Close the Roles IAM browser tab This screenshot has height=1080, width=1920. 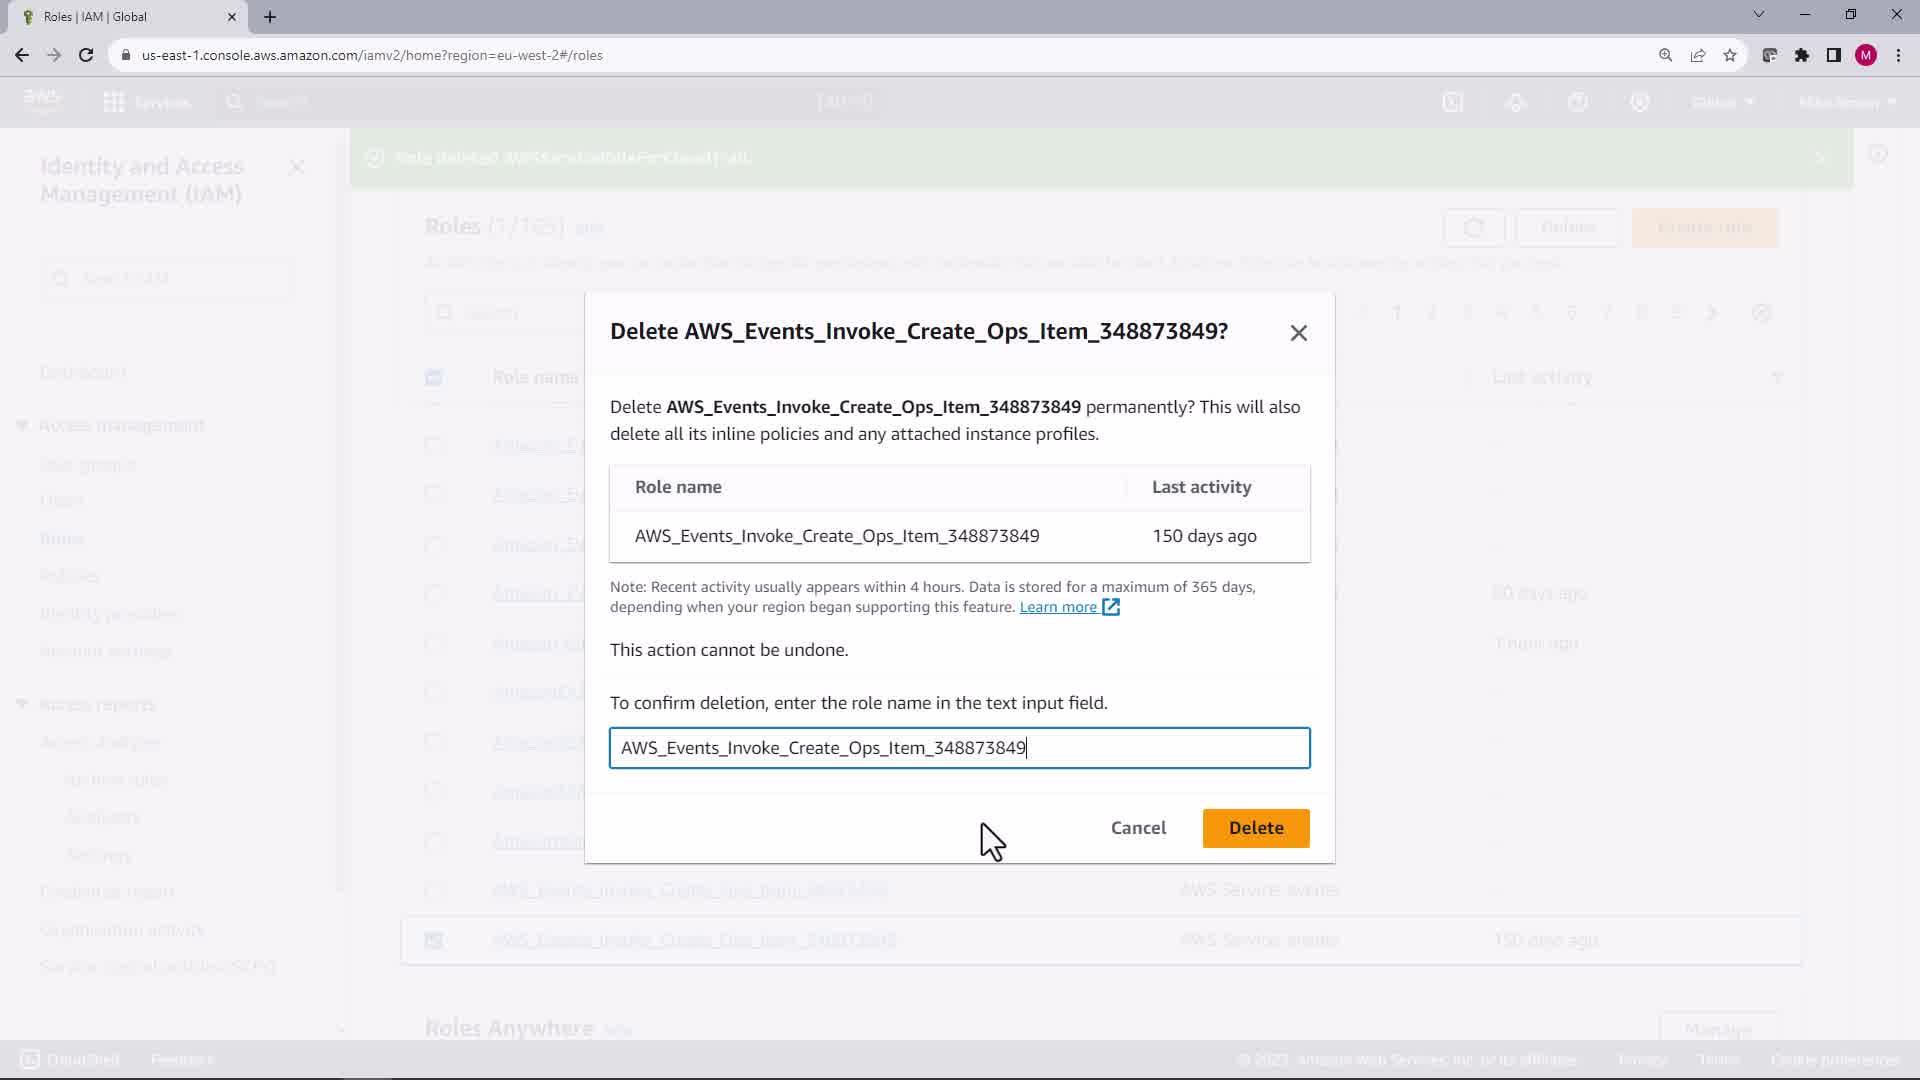point(232,16)
